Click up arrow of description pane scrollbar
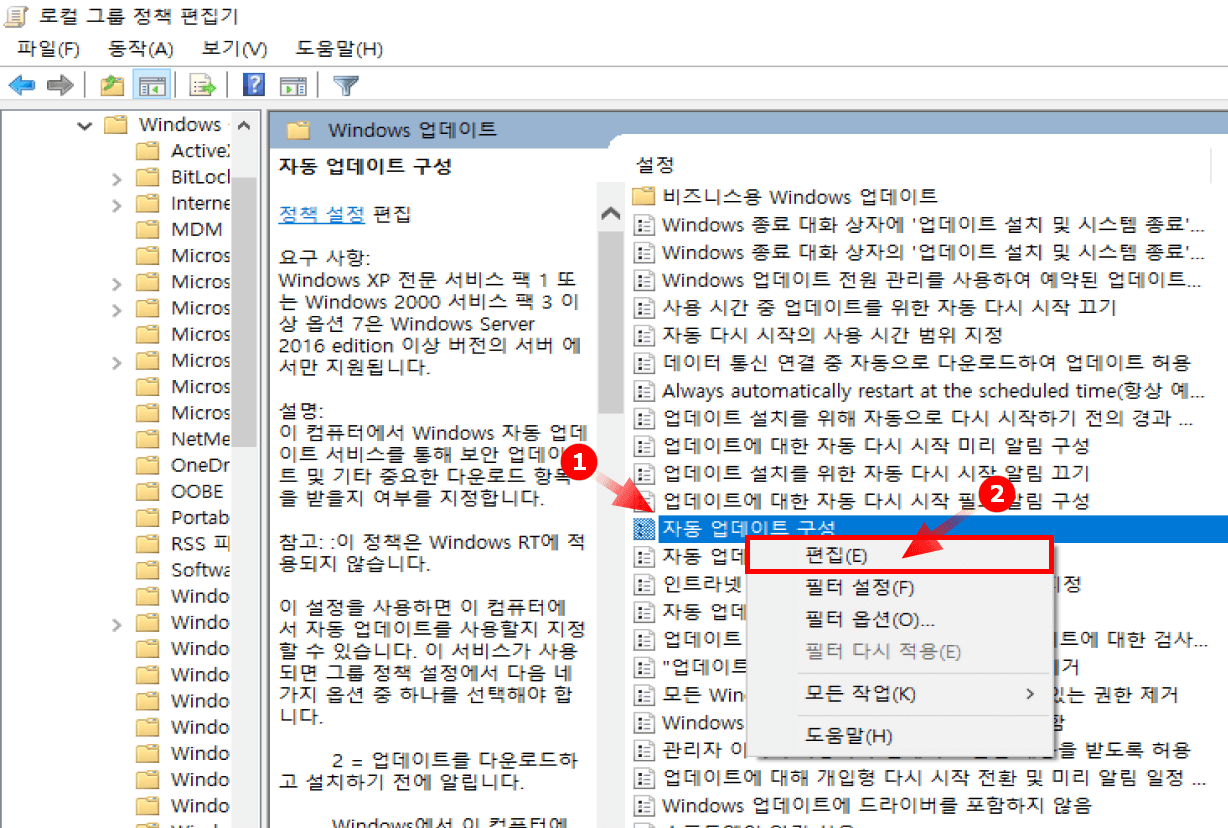 point(610,214)
